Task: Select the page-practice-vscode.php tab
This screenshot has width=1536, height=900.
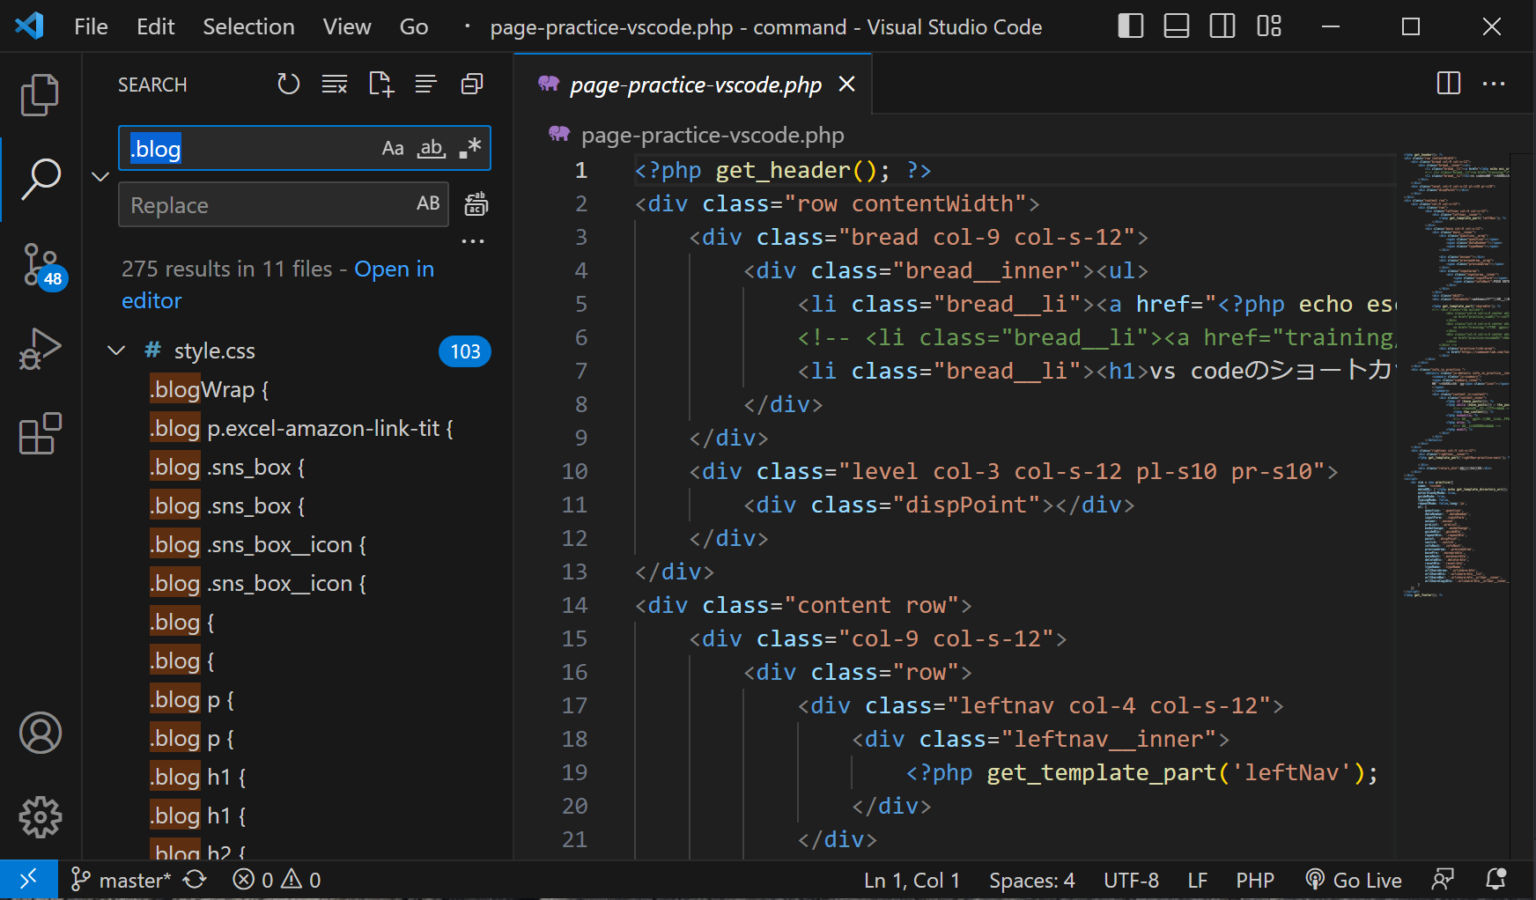Action: point(694,85)
